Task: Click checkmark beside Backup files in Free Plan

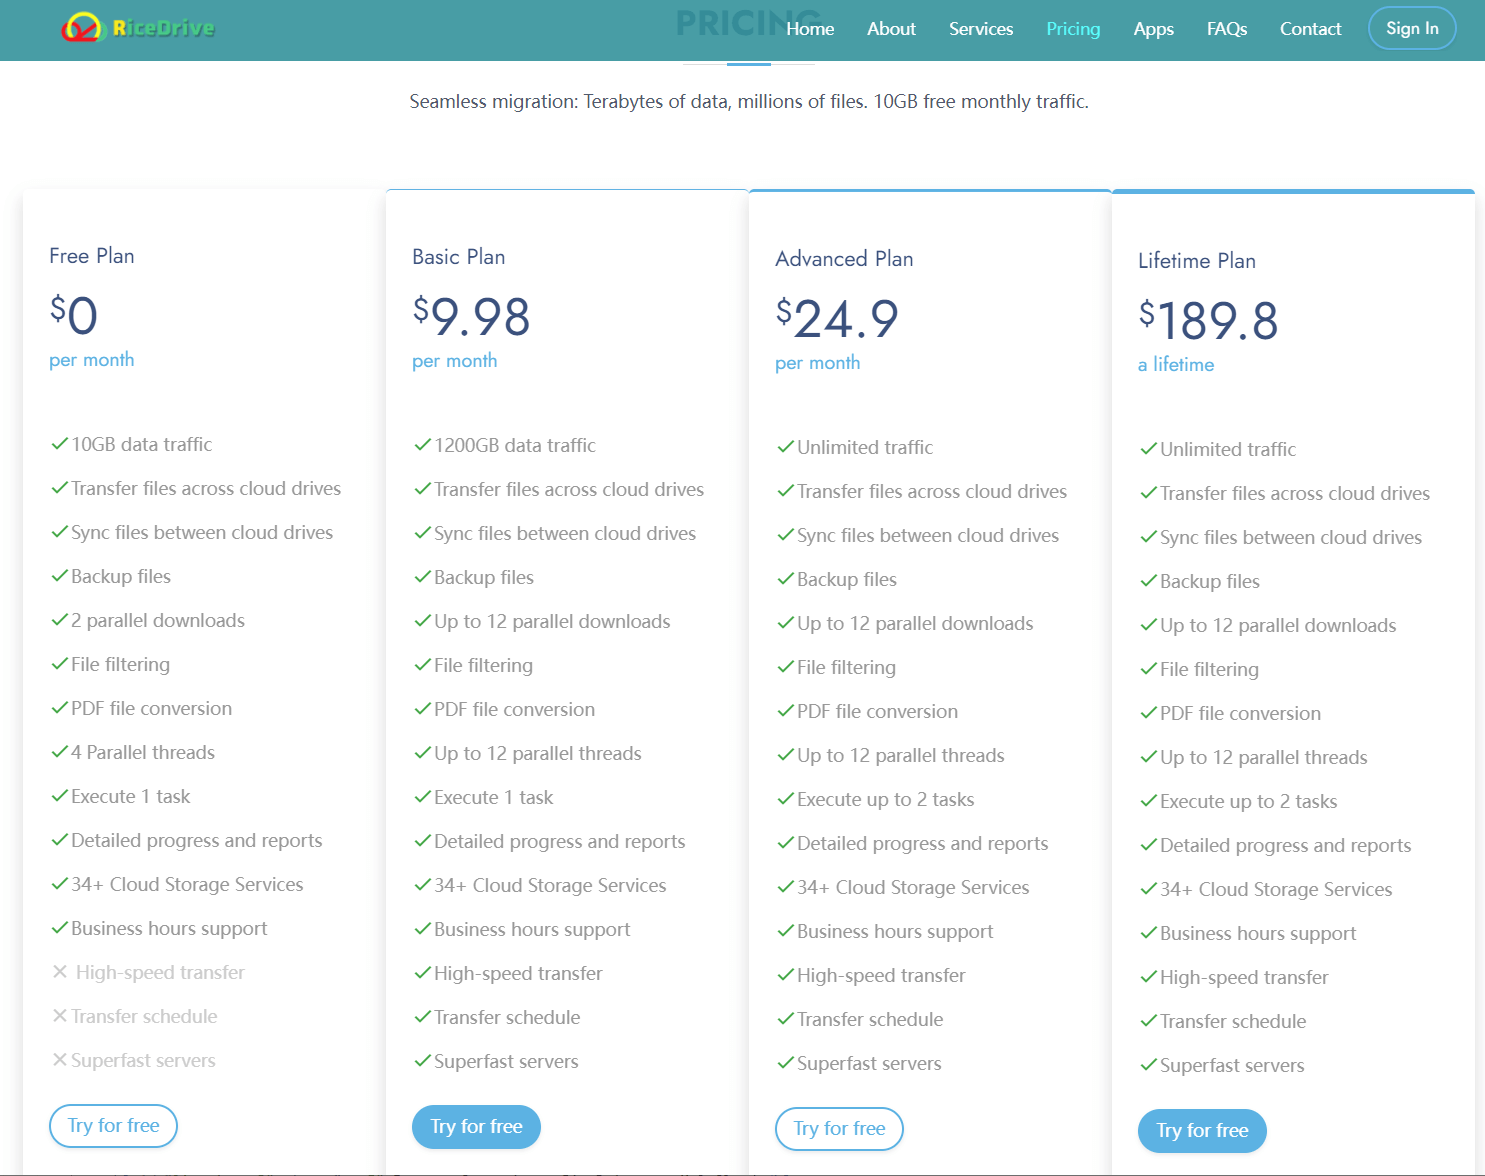Action: (x=60, y=576)
